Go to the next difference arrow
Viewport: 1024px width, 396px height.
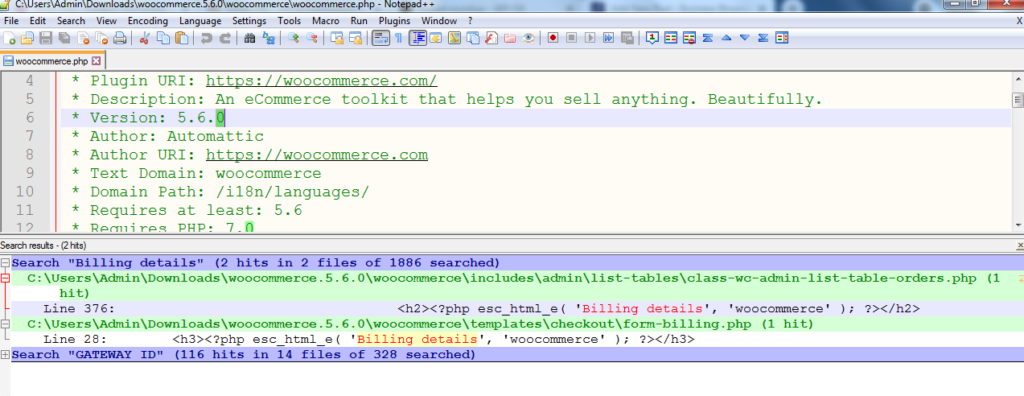click(744, 38)
